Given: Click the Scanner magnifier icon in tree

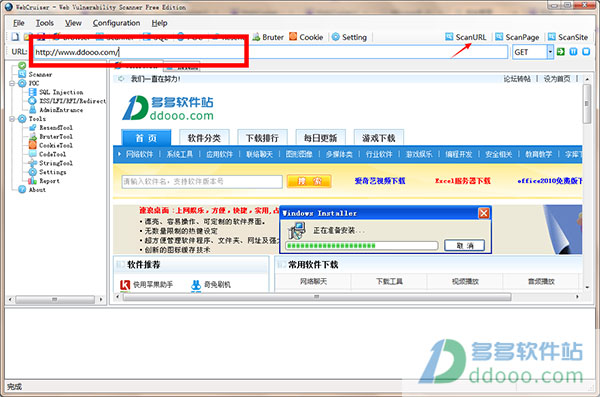Looking at the screenshot, I should click(x=22, y=74).
